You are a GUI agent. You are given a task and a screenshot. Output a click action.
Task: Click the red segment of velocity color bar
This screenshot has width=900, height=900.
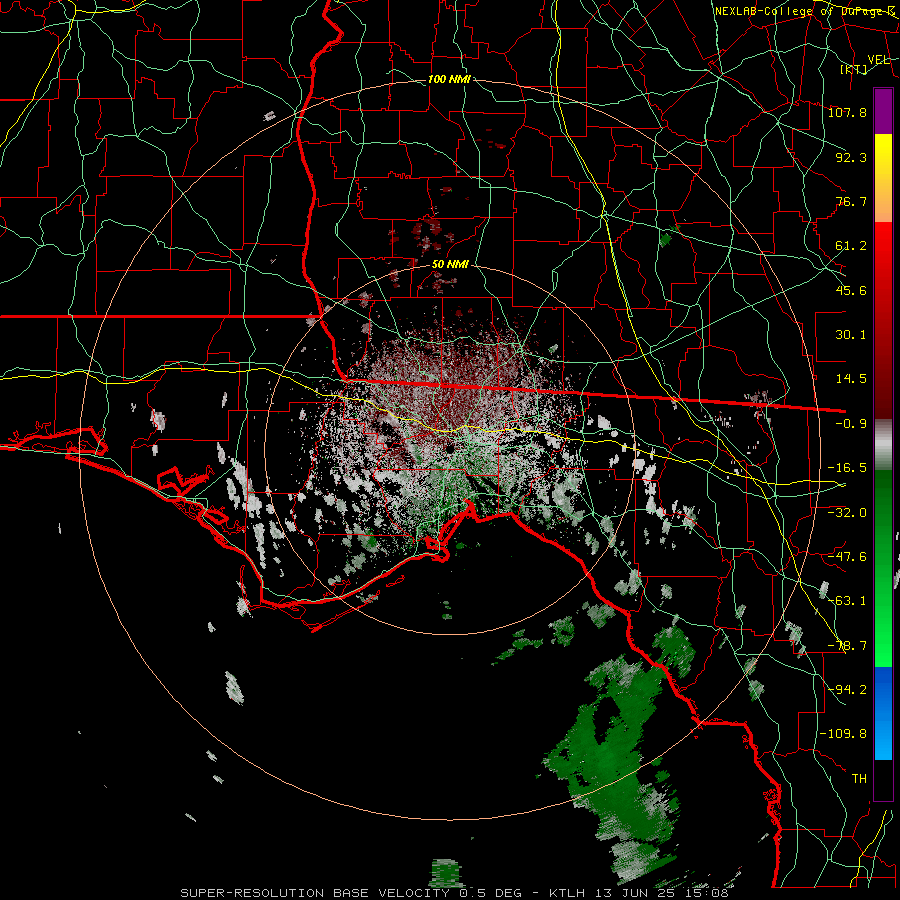tap(883, 320)
